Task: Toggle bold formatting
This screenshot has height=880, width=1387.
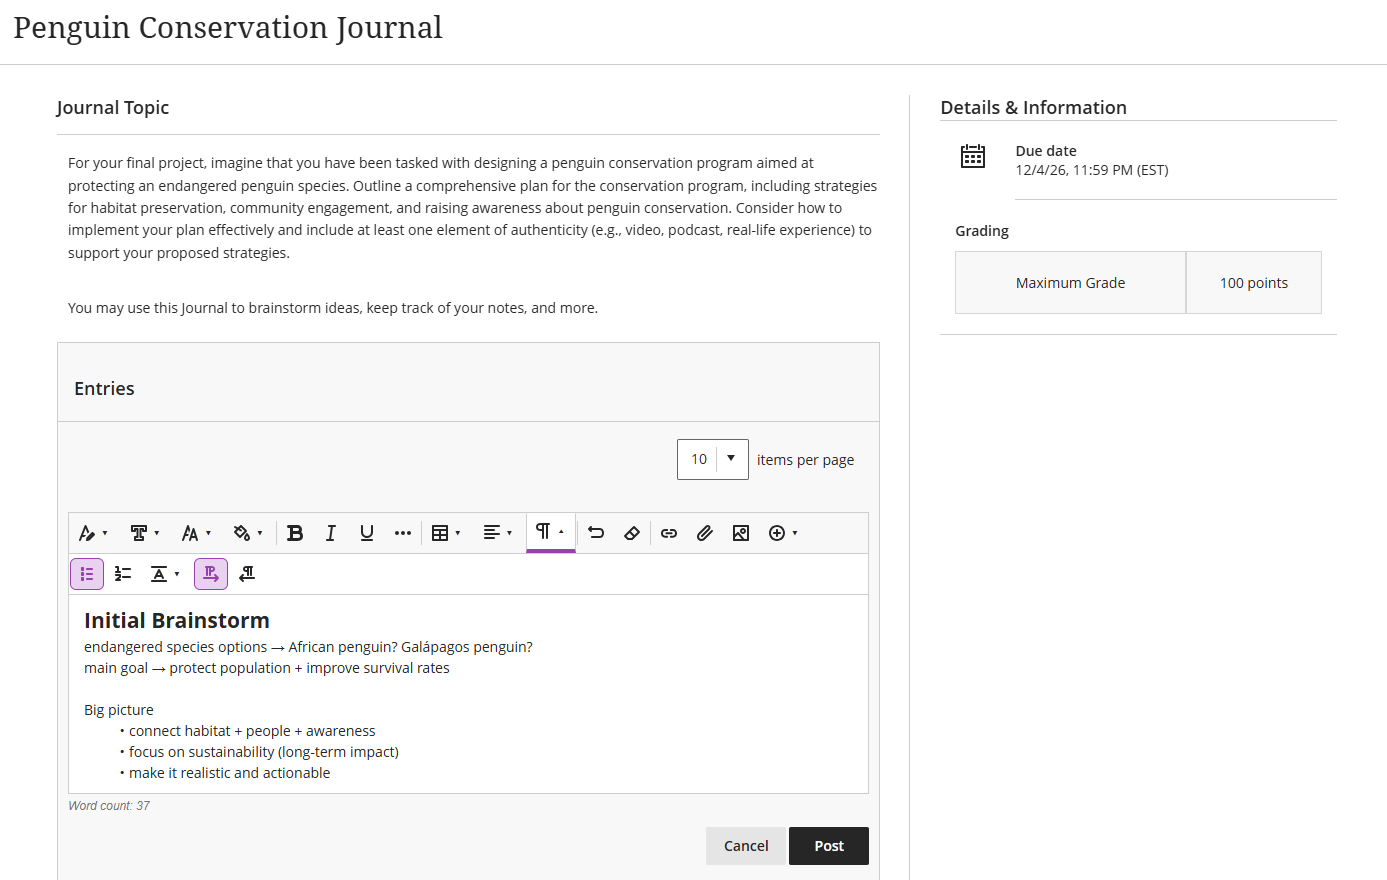Action: [x=295, y=533]
